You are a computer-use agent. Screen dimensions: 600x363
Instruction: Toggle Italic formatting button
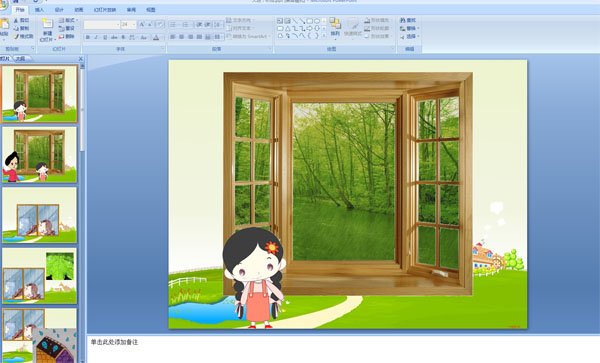click(96, 37)
